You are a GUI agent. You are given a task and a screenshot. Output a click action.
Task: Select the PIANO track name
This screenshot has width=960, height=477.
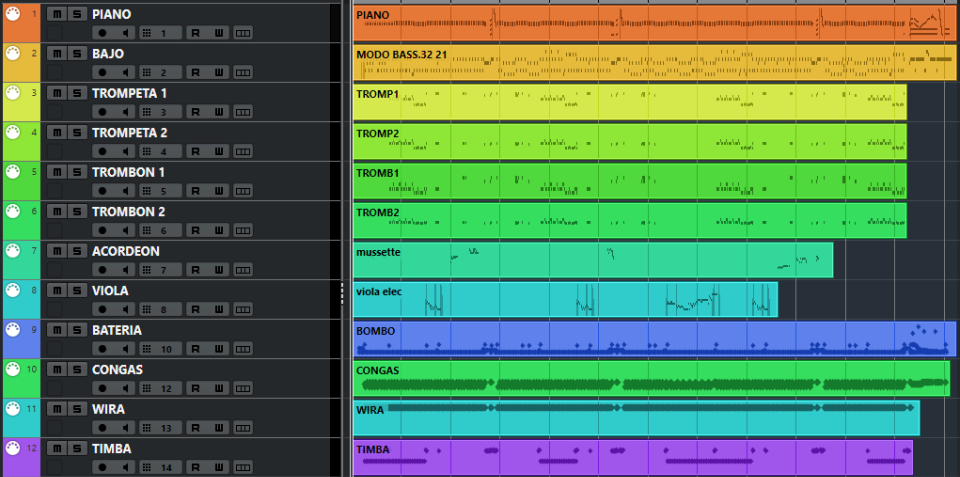pyautogui.click(x=111, y=14)
